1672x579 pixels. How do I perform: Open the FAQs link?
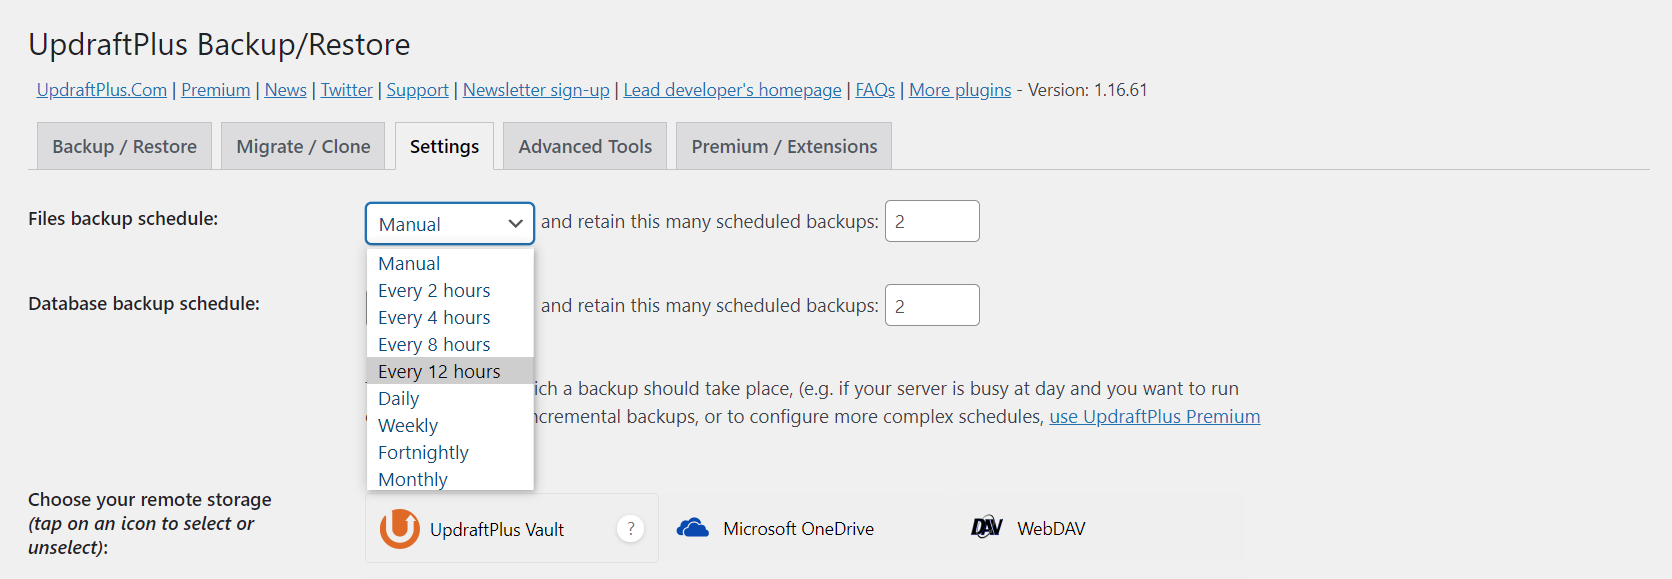(875, 90)
